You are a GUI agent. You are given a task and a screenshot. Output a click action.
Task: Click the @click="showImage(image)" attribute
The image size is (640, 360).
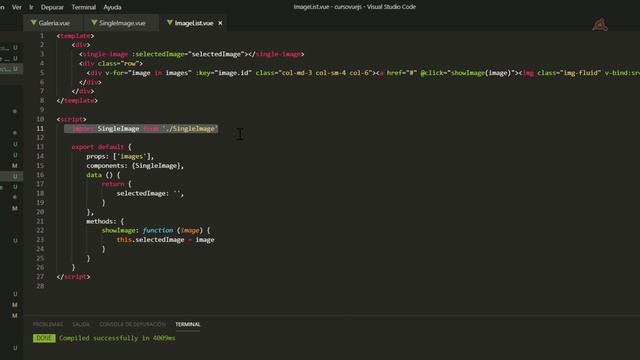point(467,73)
